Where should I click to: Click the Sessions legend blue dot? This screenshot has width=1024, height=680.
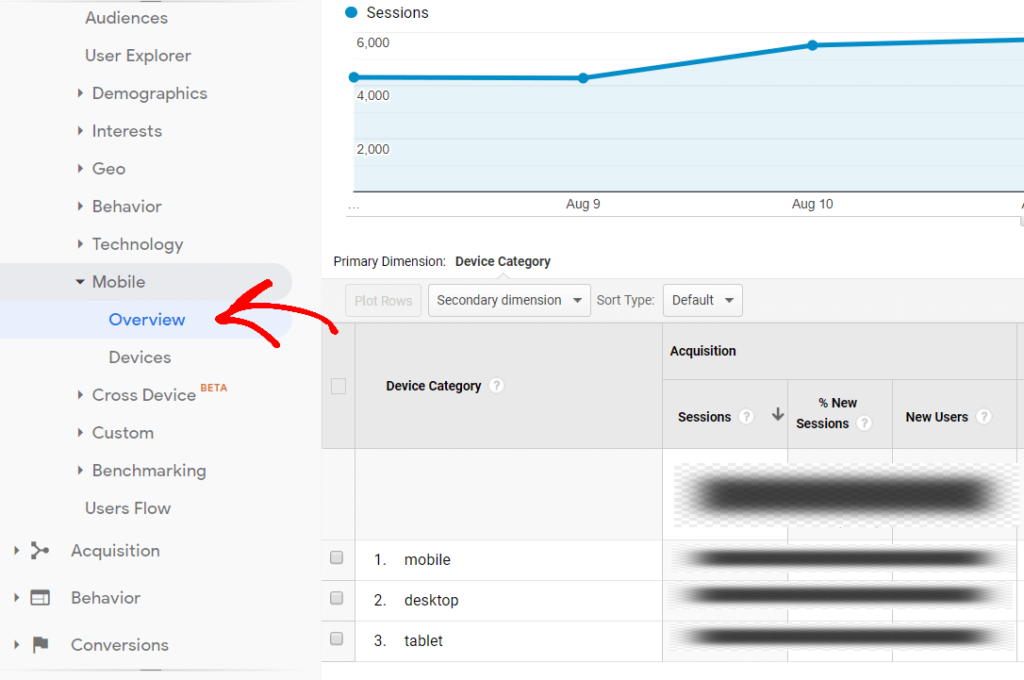[x=351, y=12]
